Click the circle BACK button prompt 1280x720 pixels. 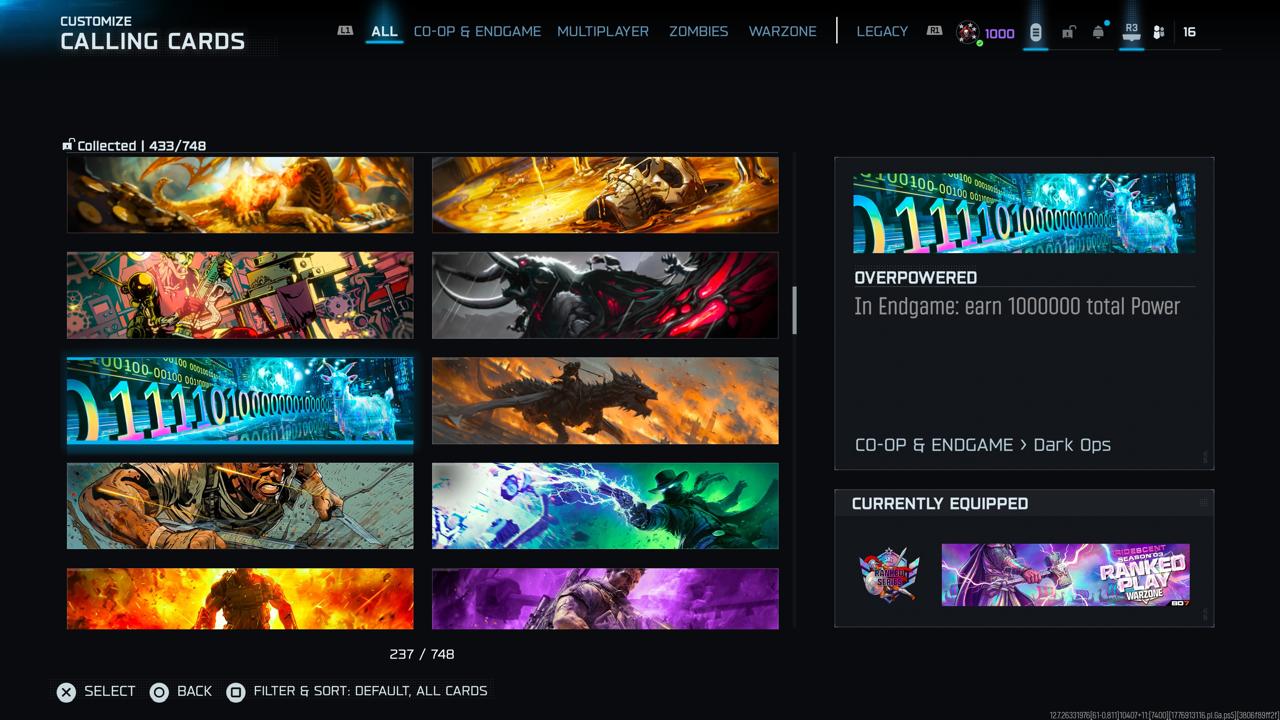pyautogui.click(x=181, y=691)
